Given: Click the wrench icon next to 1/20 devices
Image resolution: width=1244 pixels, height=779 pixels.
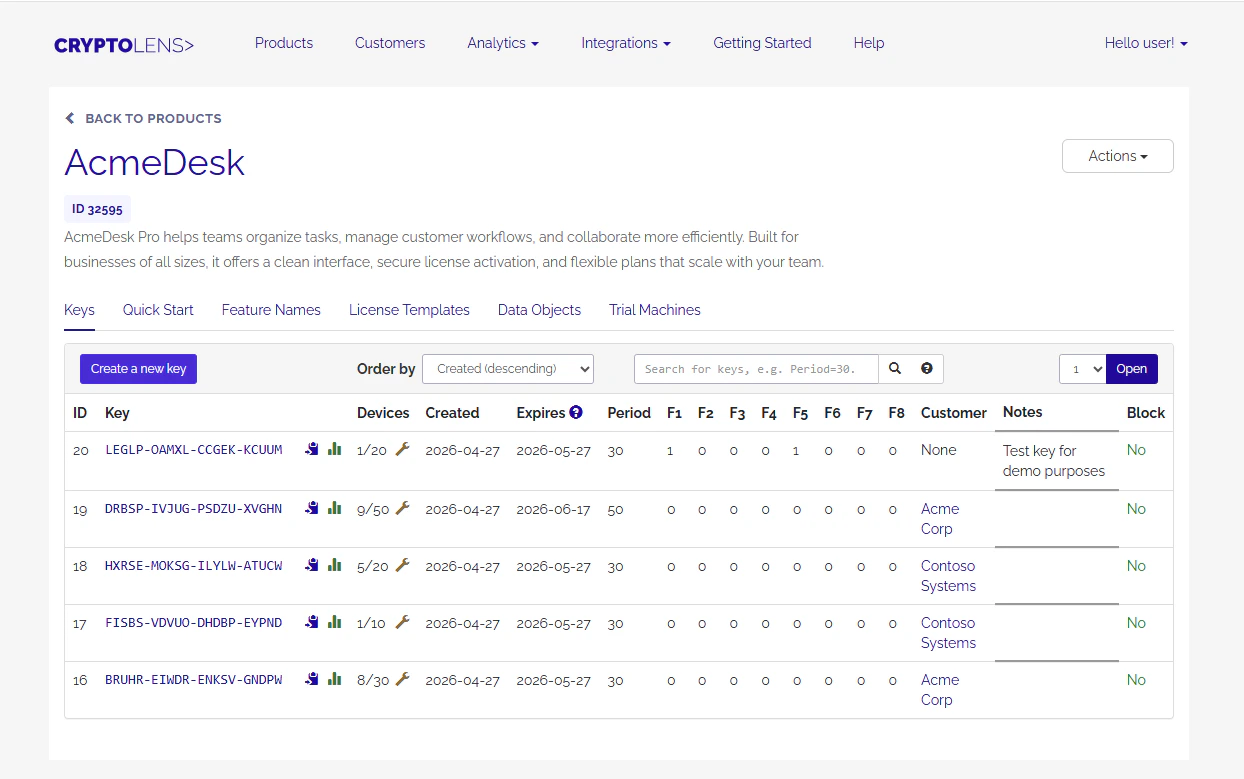Looking at the screenshot, I should coord(403,450).
